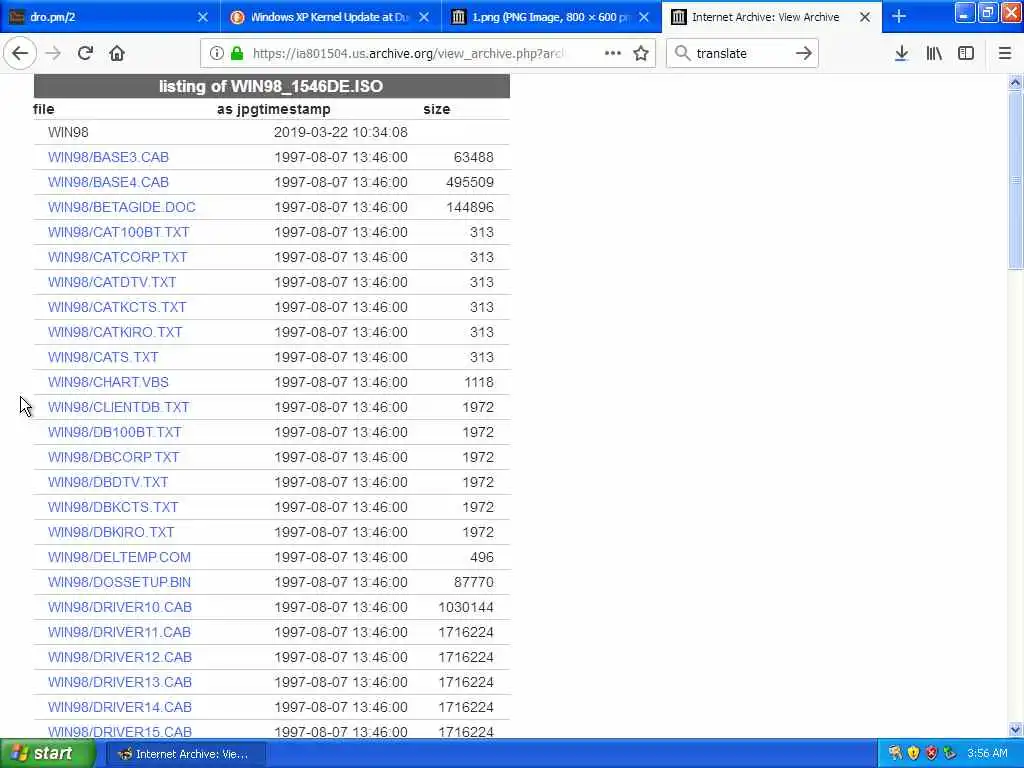The image size is (1024, 768).
Task: Open WIN98/DBCORP.TXT link
Action: (114, 457)
